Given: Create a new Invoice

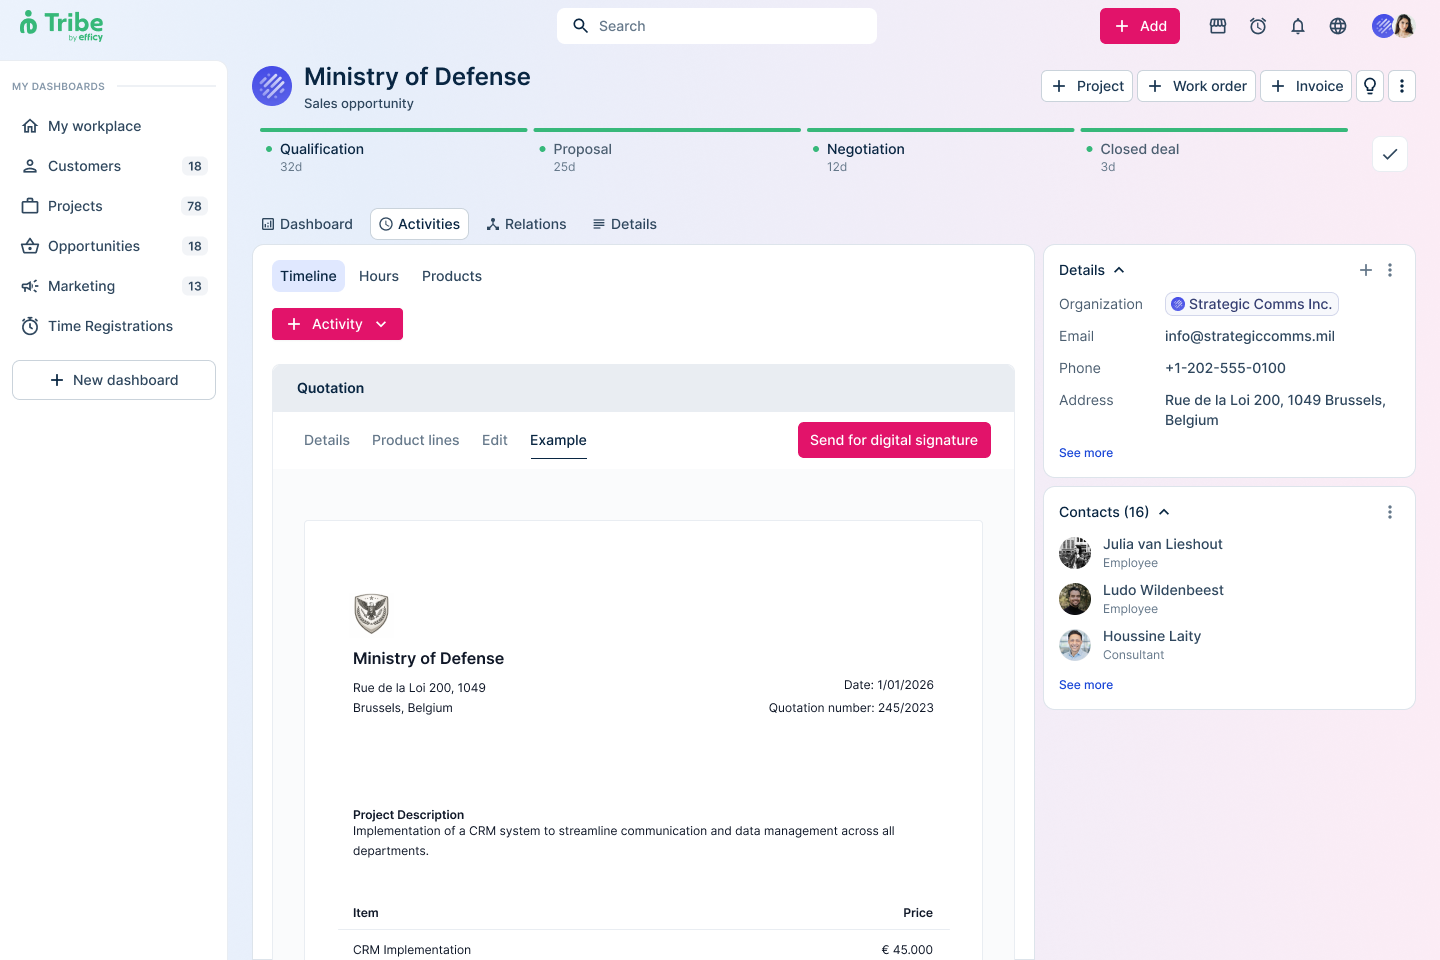Looking at the screenshot, I should (1306, 86).
